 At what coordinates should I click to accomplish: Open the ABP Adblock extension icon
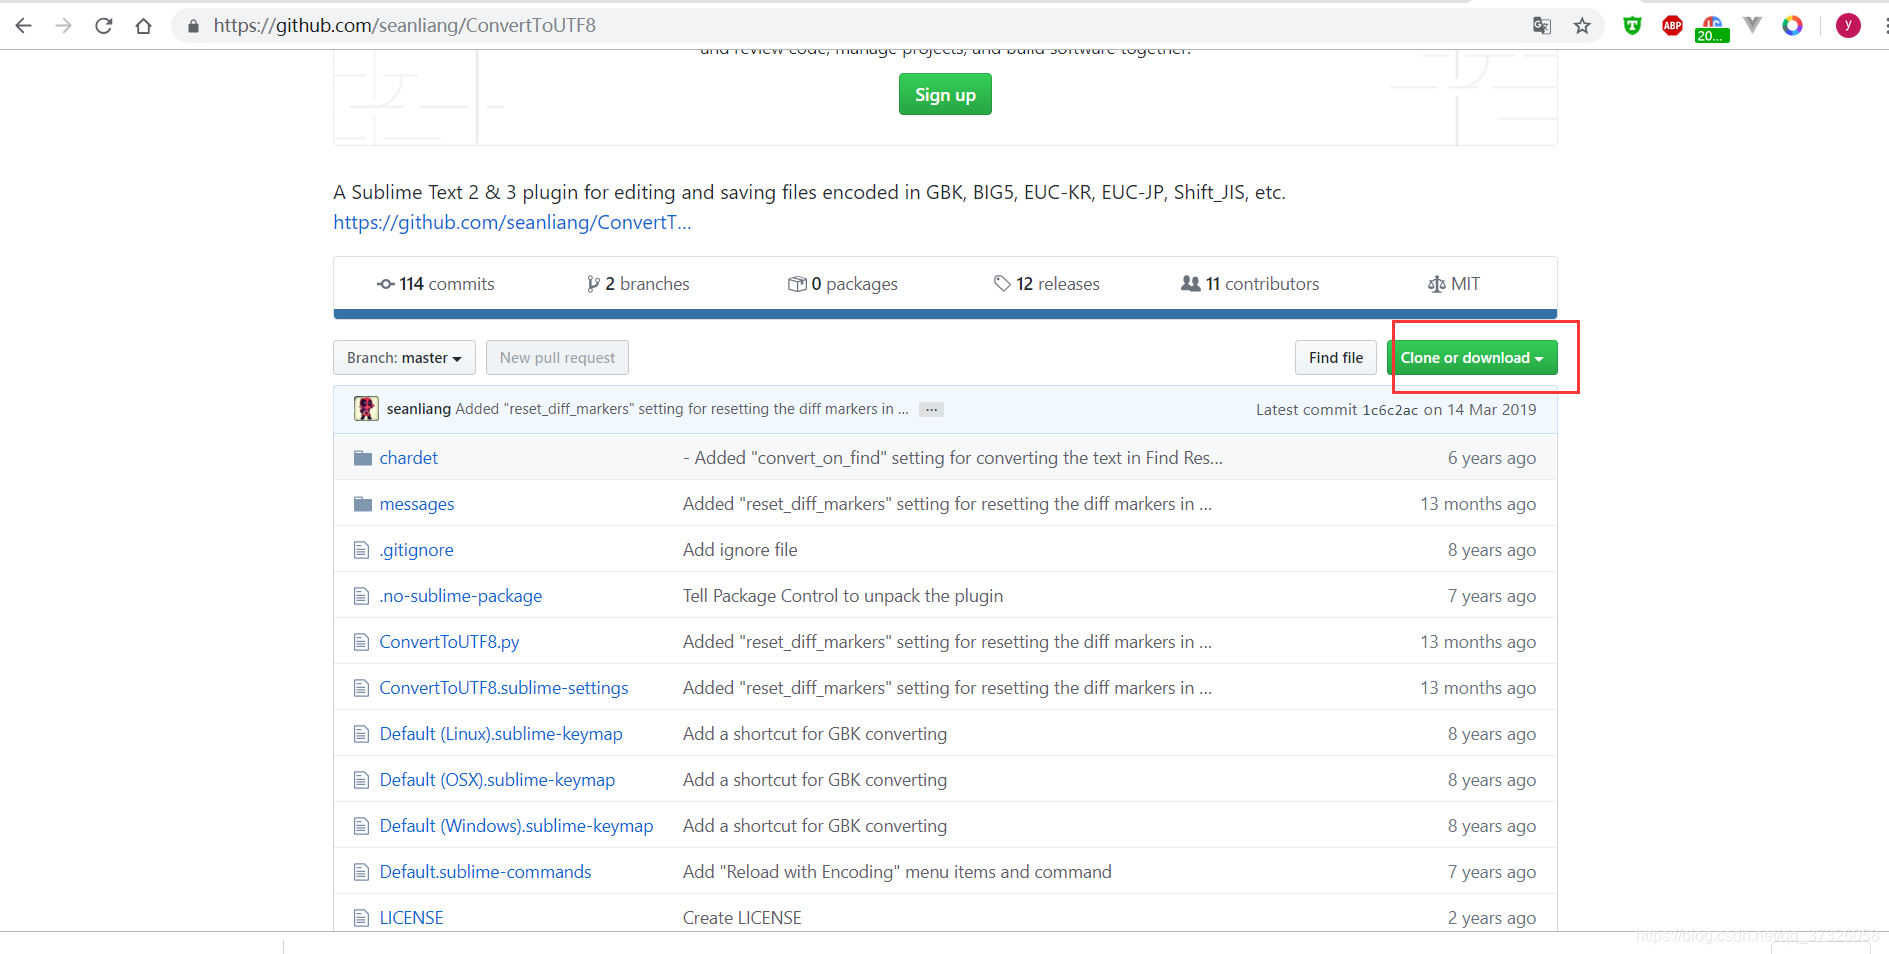tap(1672, 26)
